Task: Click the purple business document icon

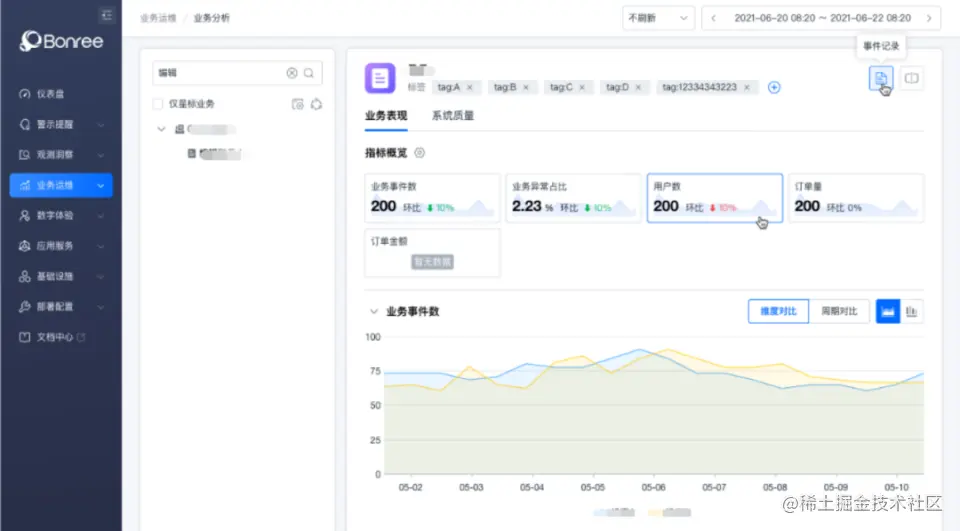Action: click(380, 78)
